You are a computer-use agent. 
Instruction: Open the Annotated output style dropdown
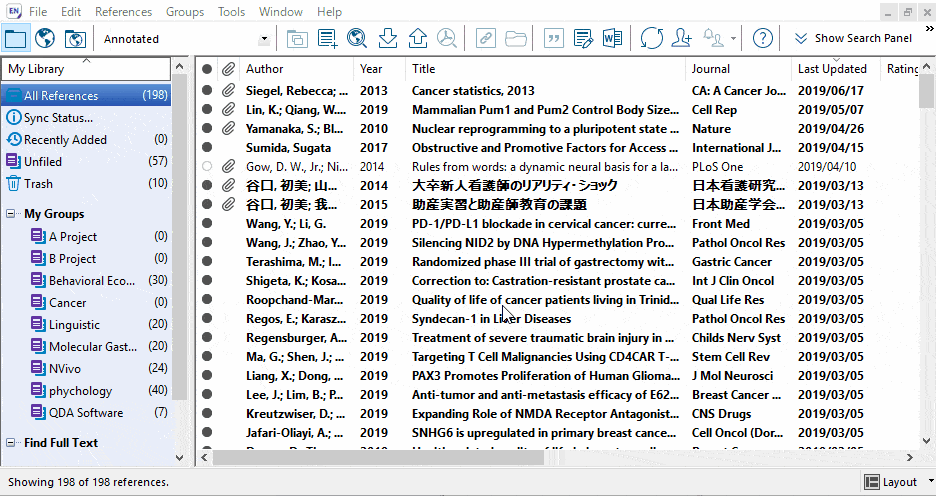pos(263,39)
